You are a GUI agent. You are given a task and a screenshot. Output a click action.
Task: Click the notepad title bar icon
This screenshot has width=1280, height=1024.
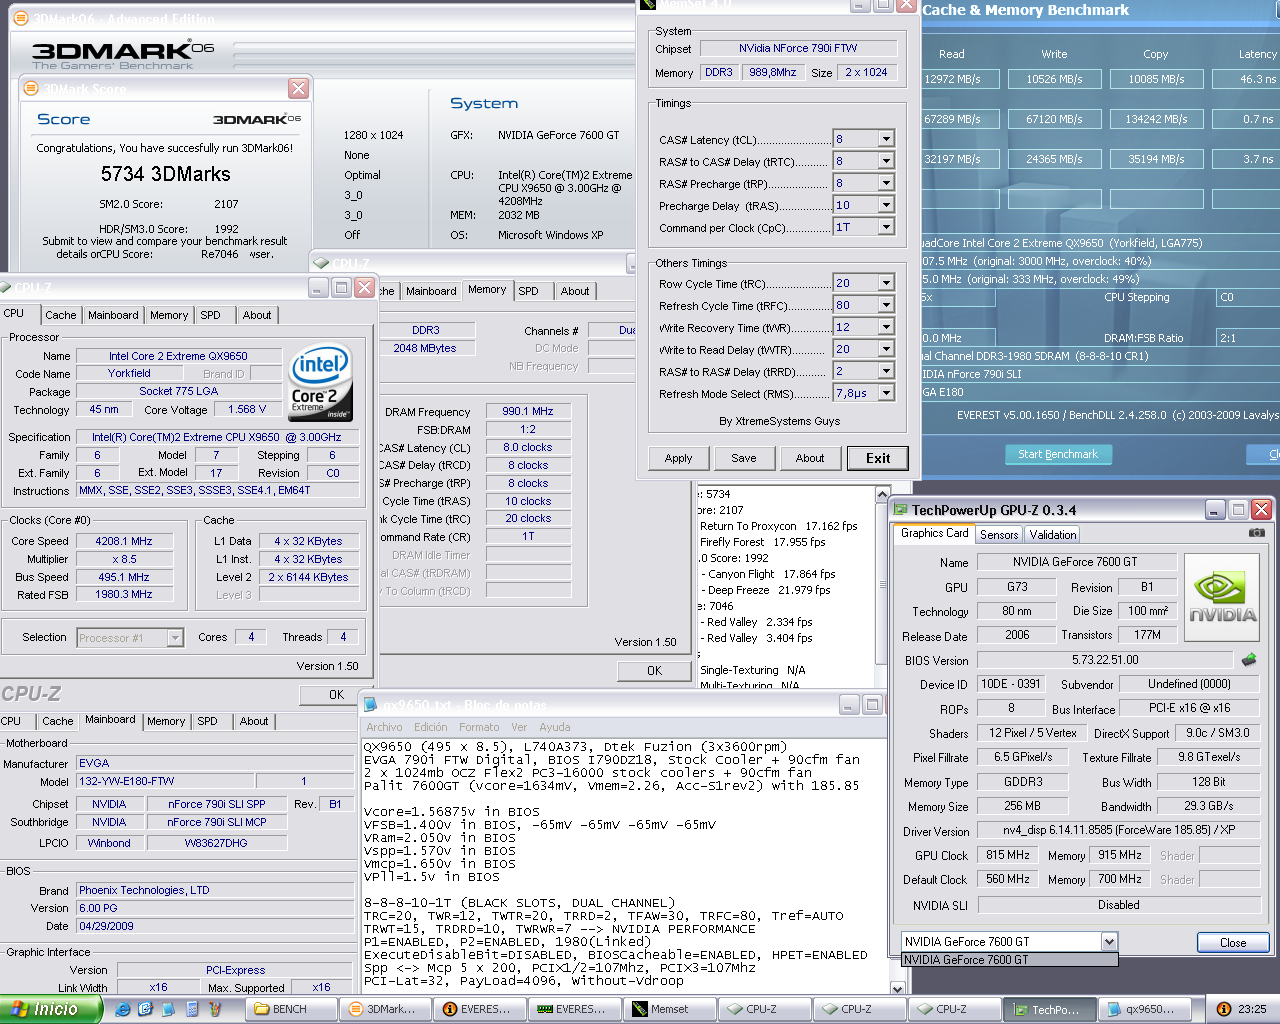tap(371, 705)
